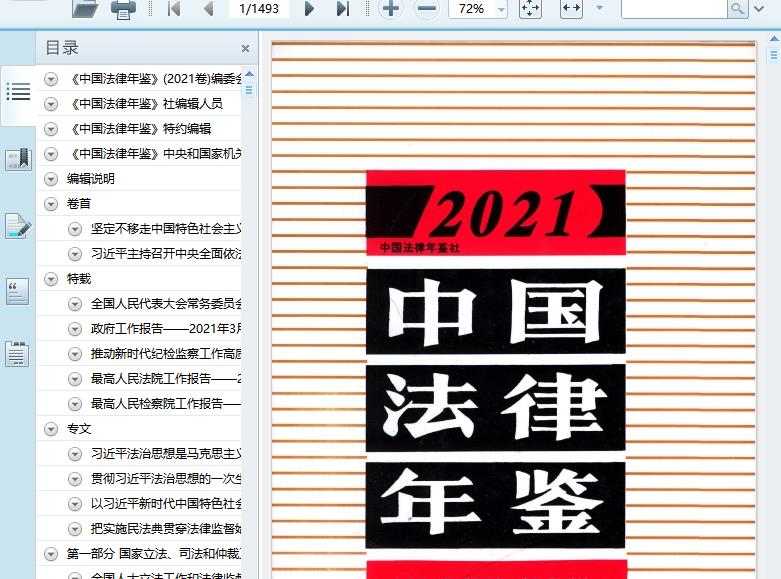Fit page to window icon
Image resolution: width=781 pixels, height=579 pixels.
point(530,8)
